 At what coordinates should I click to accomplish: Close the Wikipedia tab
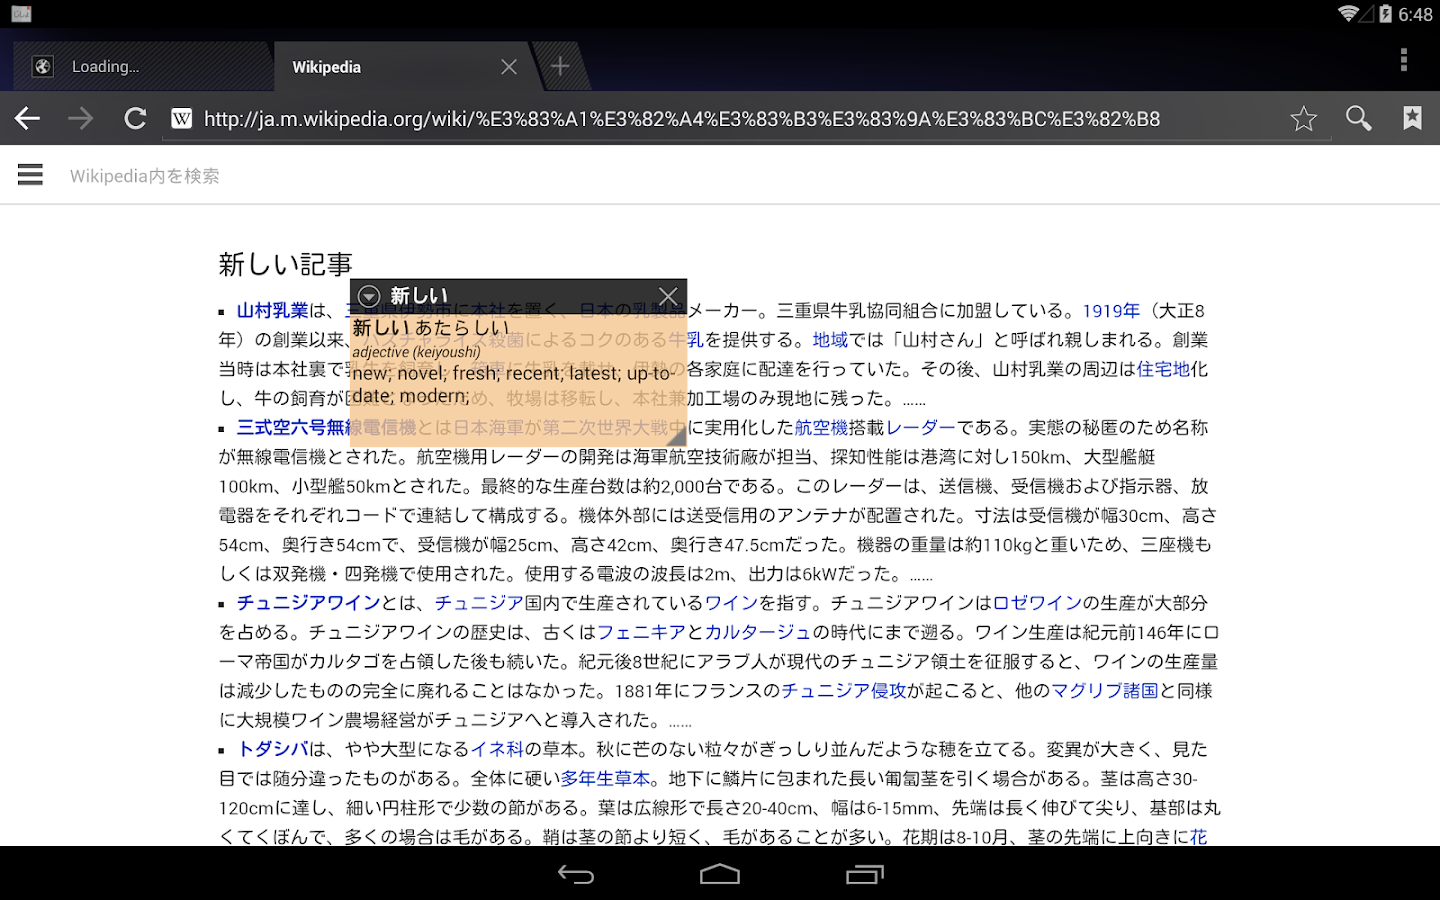click(509, 66)
